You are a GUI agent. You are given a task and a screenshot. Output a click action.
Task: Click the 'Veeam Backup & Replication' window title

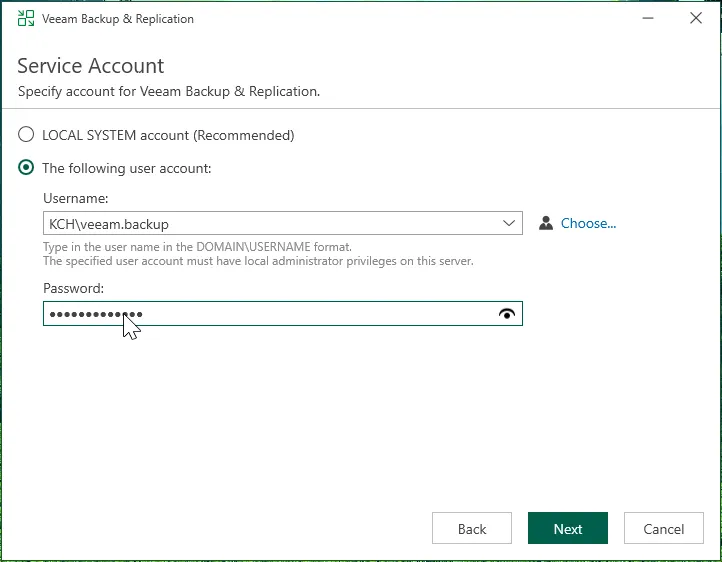(x=118, y=19)
